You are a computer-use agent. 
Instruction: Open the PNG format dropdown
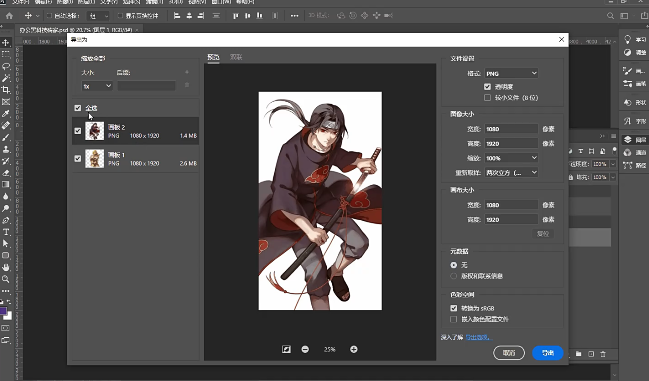(x=511, y=73)
